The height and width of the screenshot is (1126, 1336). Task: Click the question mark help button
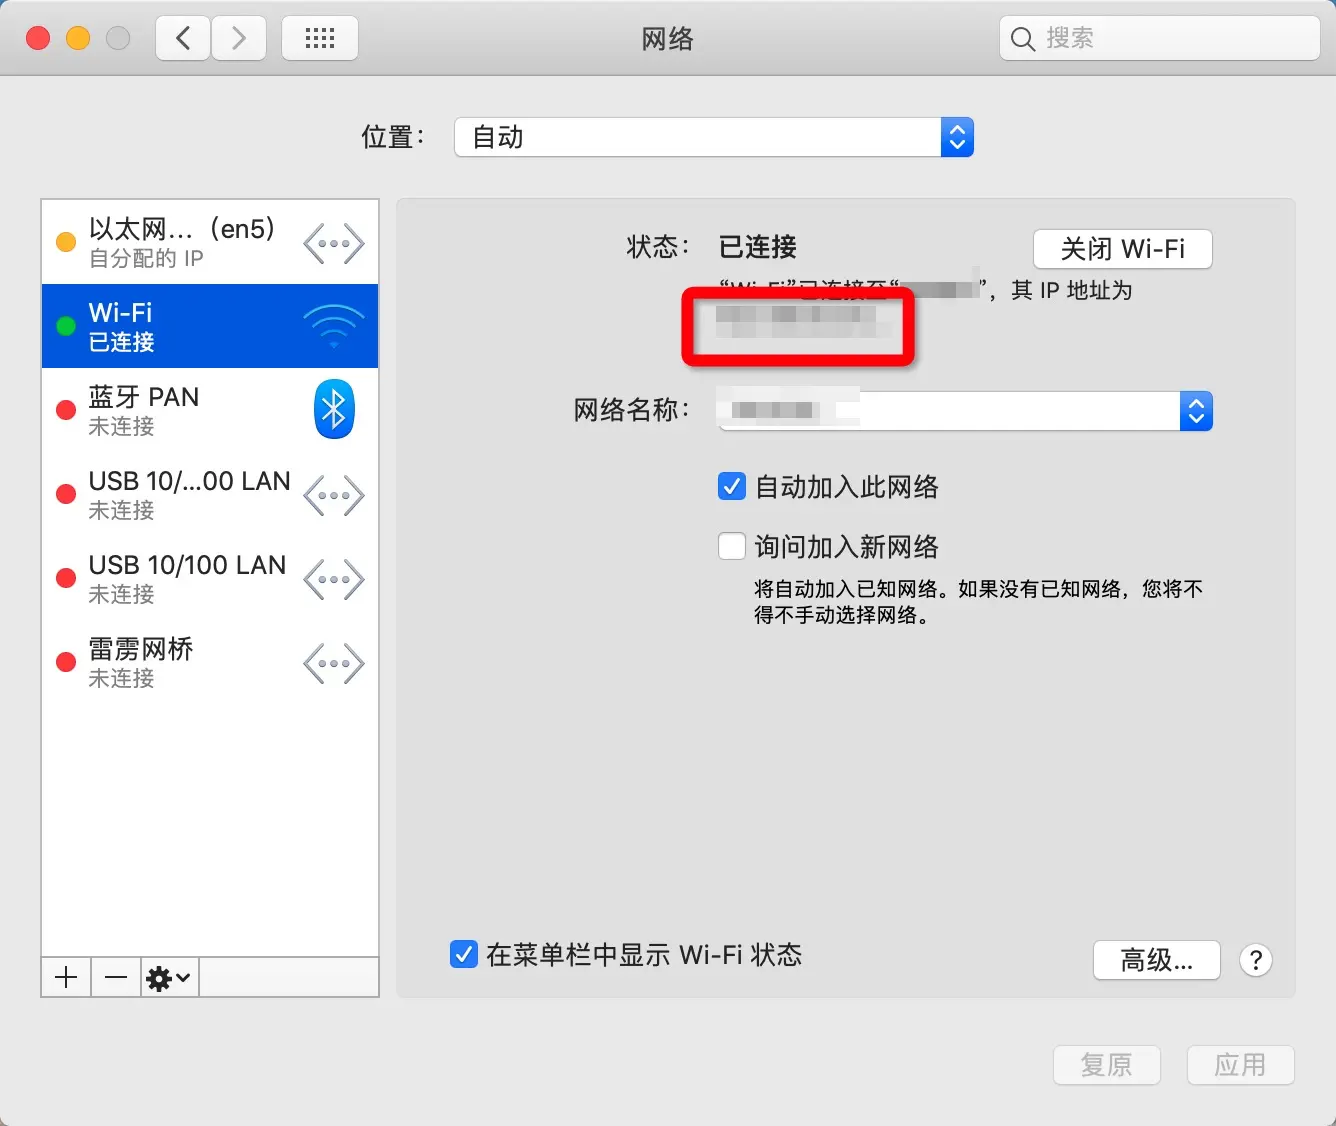coord(1255,960)
